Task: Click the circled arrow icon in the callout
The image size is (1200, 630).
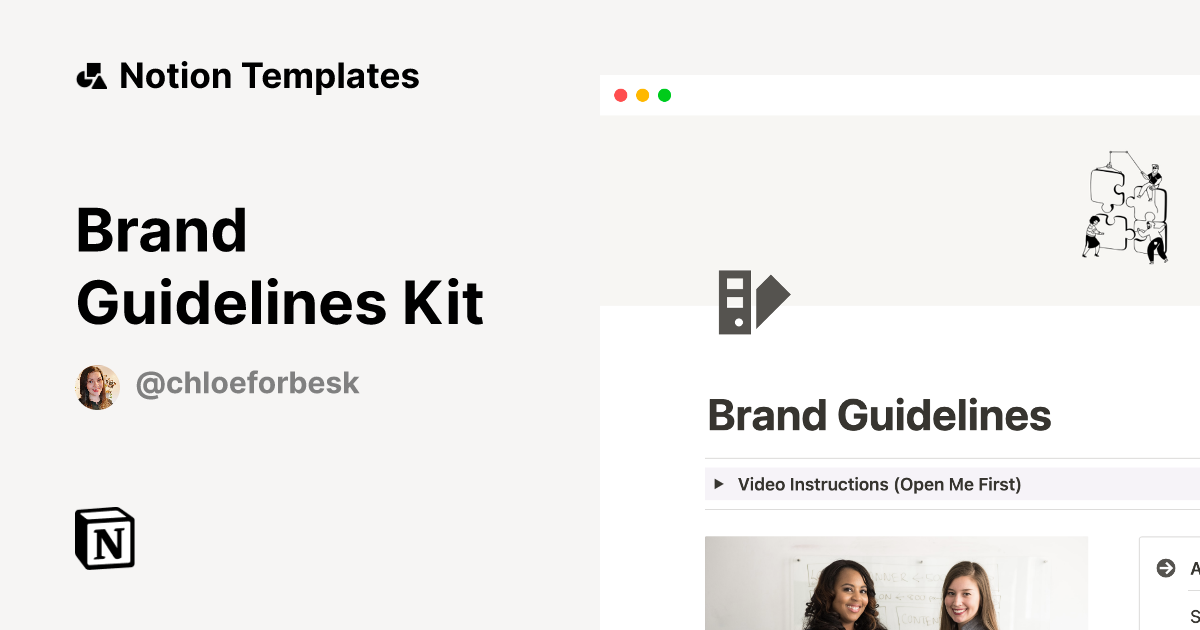Action: click(1166, 567)
